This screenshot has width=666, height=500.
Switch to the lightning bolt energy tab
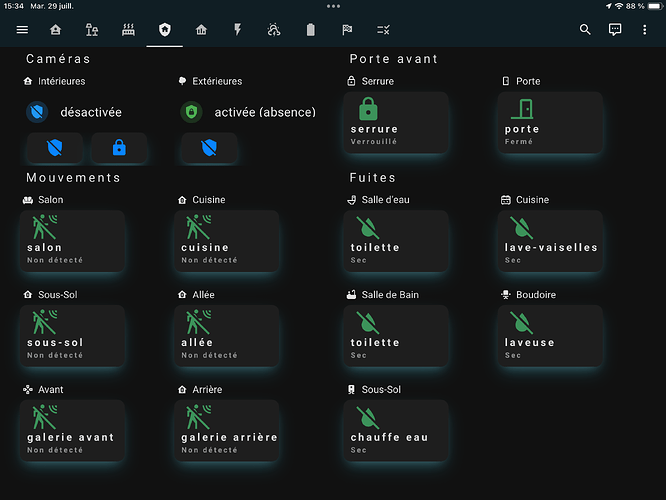(238, 30)
